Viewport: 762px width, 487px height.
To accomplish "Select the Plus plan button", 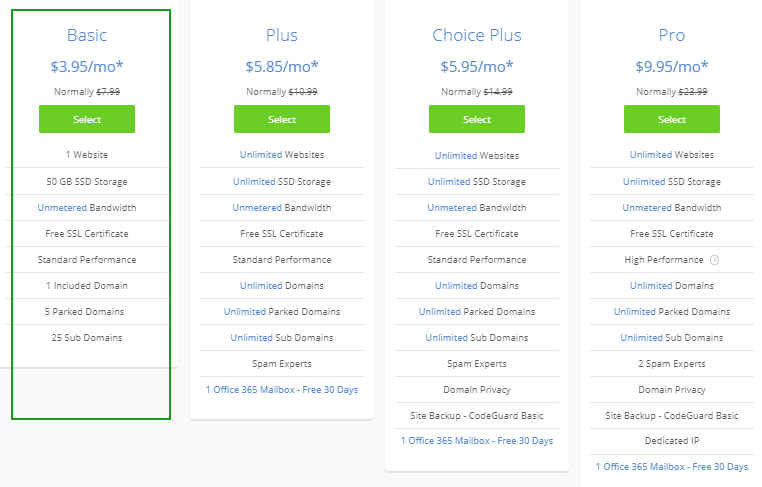I will tap(282, 119).
